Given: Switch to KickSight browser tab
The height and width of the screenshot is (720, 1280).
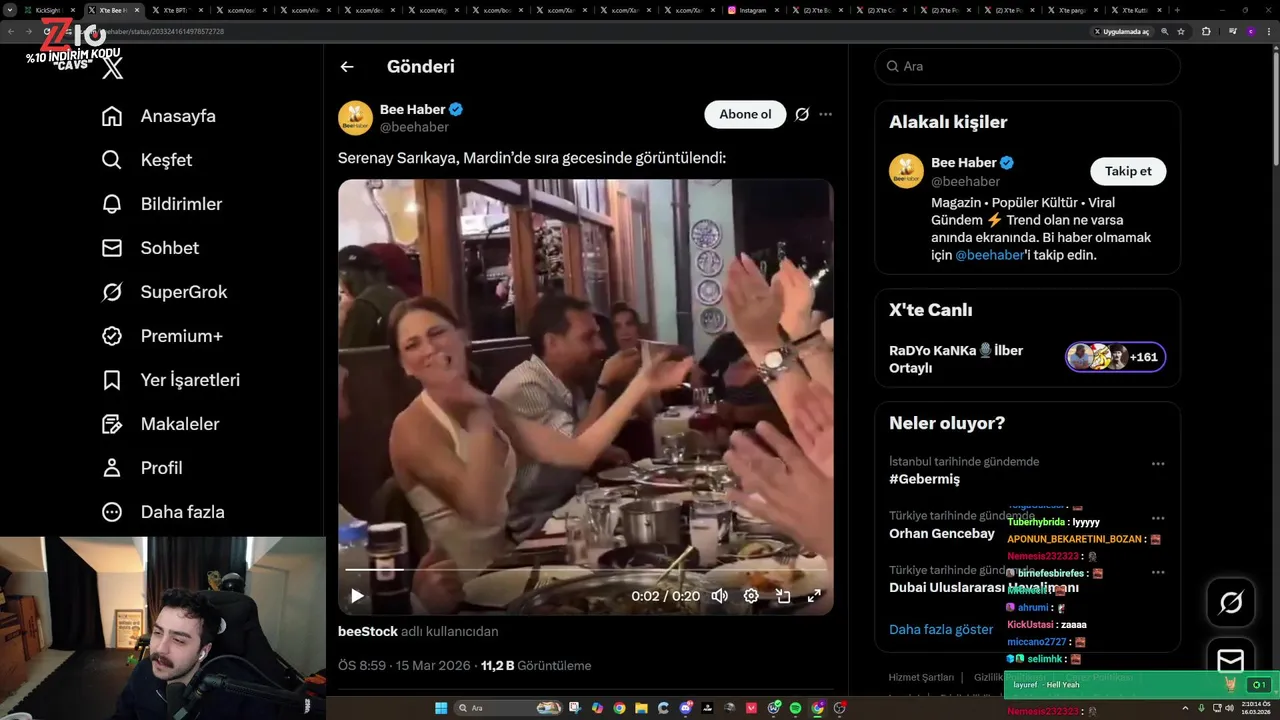Looking at the screenshot, I should [x=48, y=10].
